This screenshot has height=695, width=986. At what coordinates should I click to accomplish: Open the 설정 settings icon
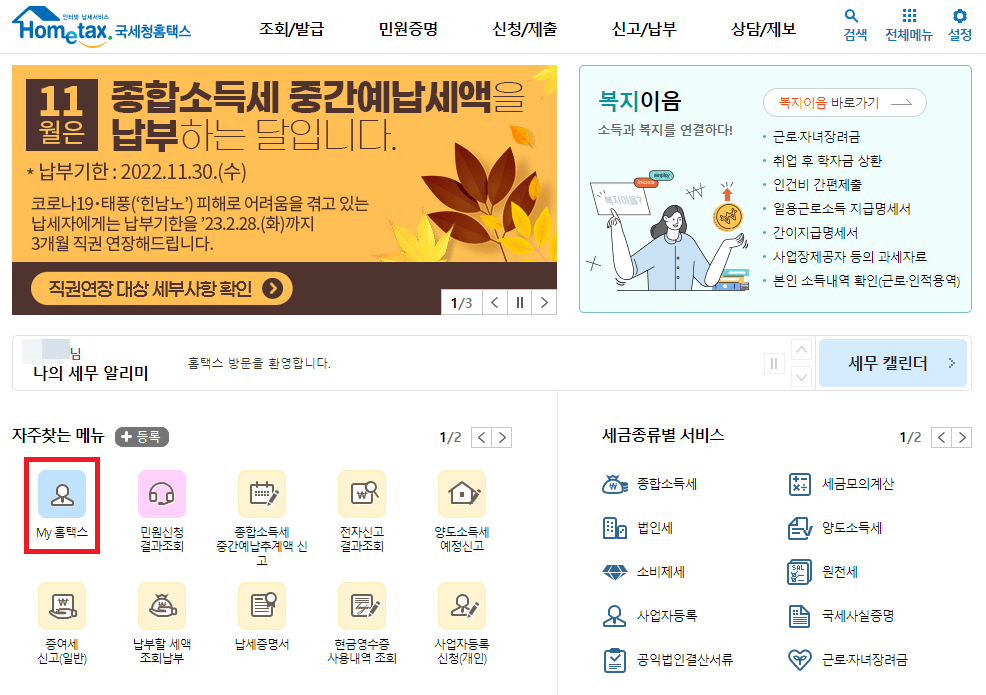[x=961, y=24]
